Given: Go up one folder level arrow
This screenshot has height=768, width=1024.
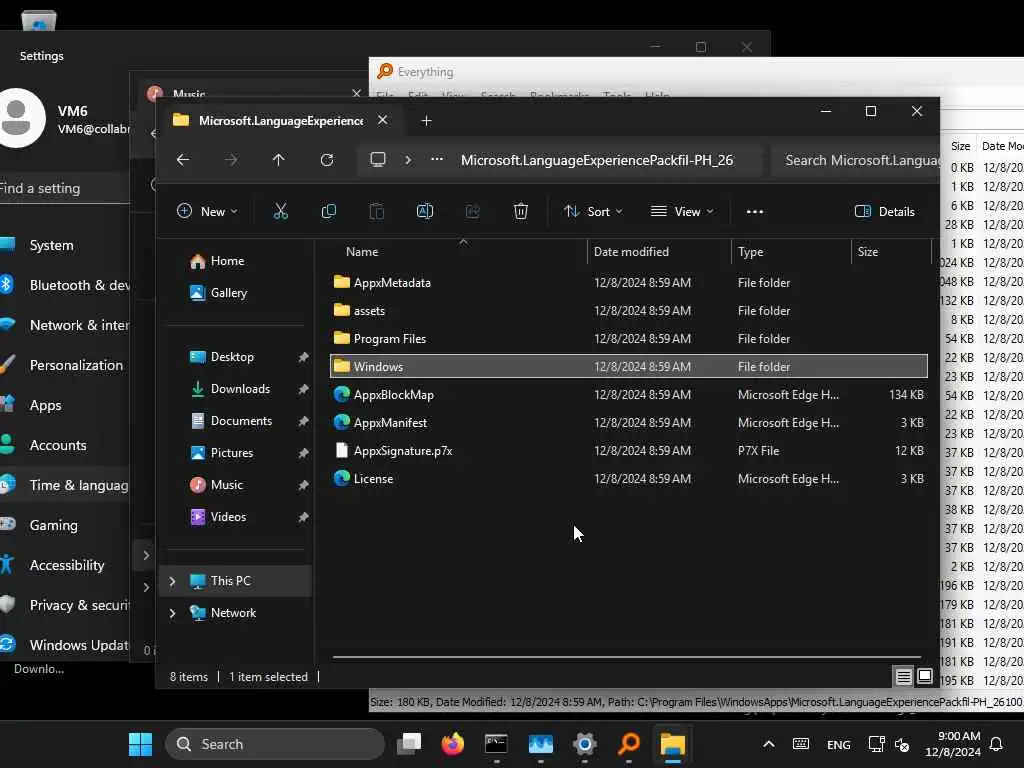Looking at the screenshot, I should [x=279, y=160].
